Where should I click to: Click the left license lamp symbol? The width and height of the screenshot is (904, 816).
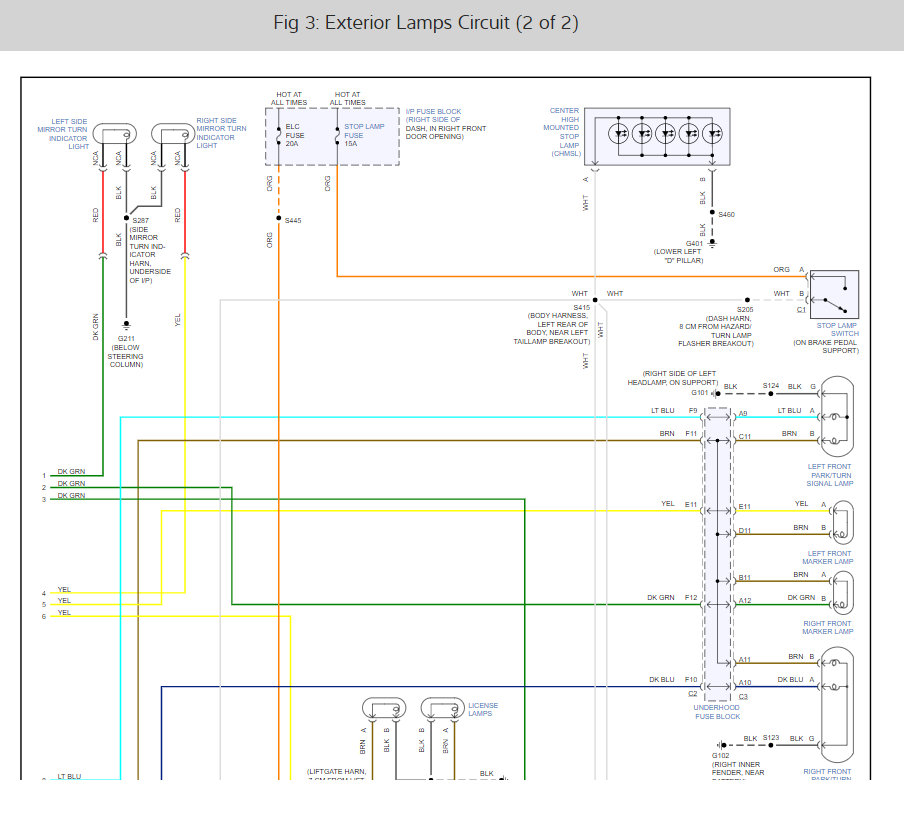point(384,708)
